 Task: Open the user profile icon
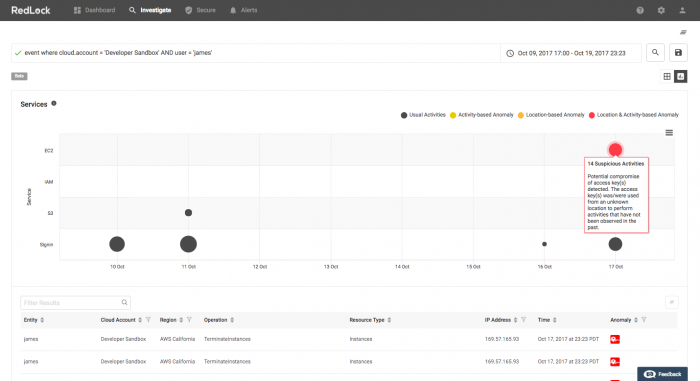tap(682, 10)
